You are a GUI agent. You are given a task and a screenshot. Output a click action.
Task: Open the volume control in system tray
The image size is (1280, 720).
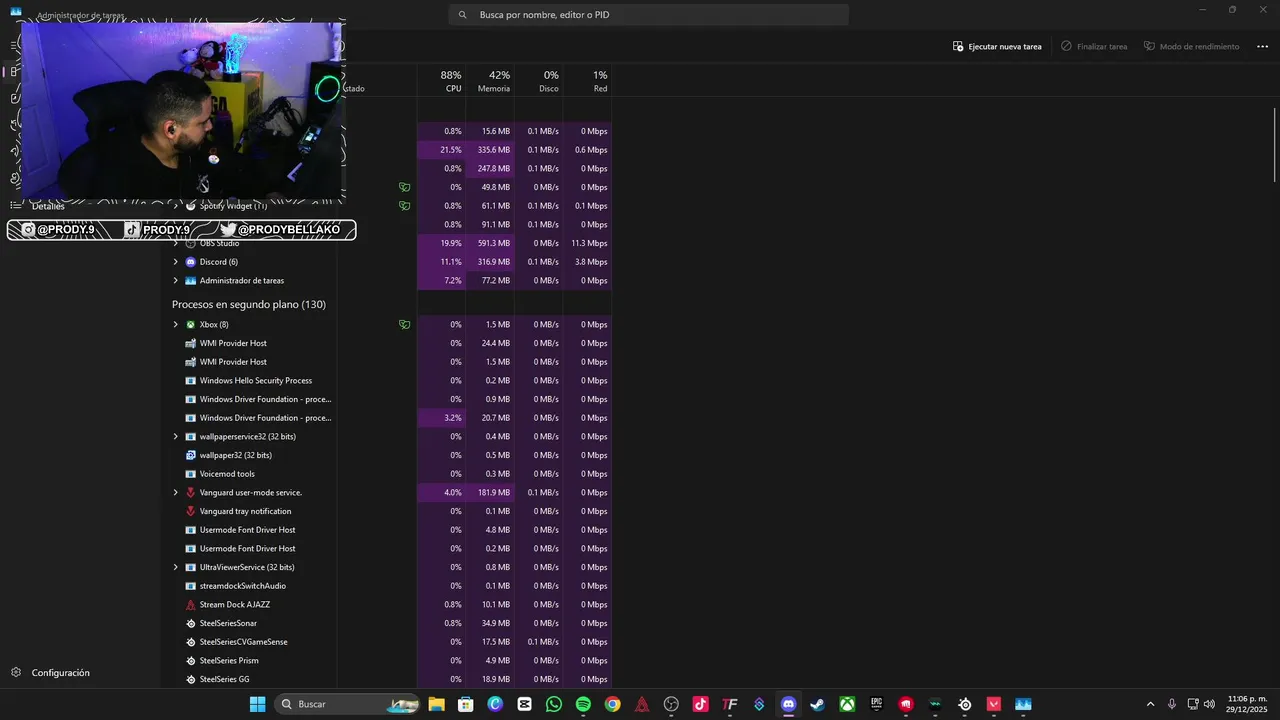(1209, 704)
